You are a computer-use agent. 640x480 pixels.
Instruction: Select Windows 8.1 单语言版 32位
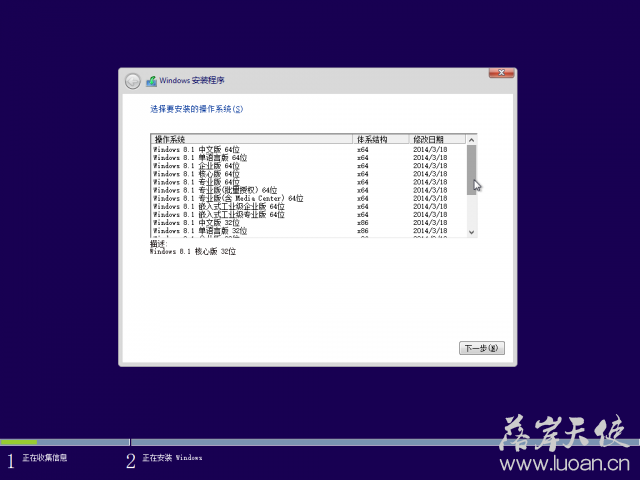309,231
